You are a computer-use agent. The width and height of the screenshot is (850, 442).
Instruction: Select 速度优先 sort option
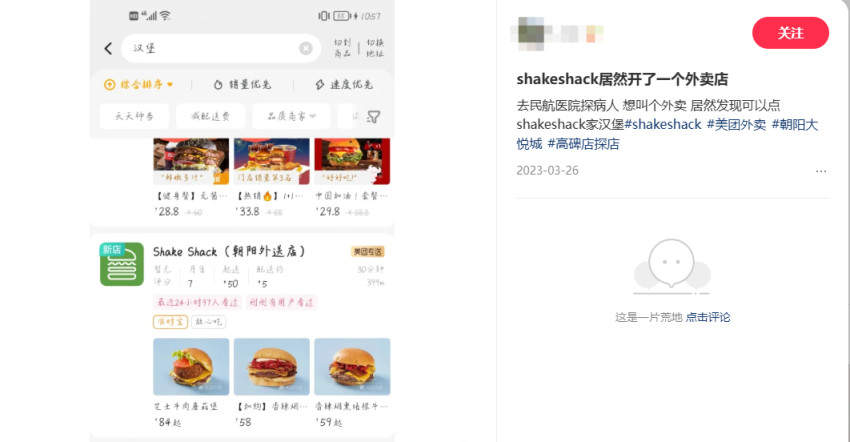[x=344, y=85]
